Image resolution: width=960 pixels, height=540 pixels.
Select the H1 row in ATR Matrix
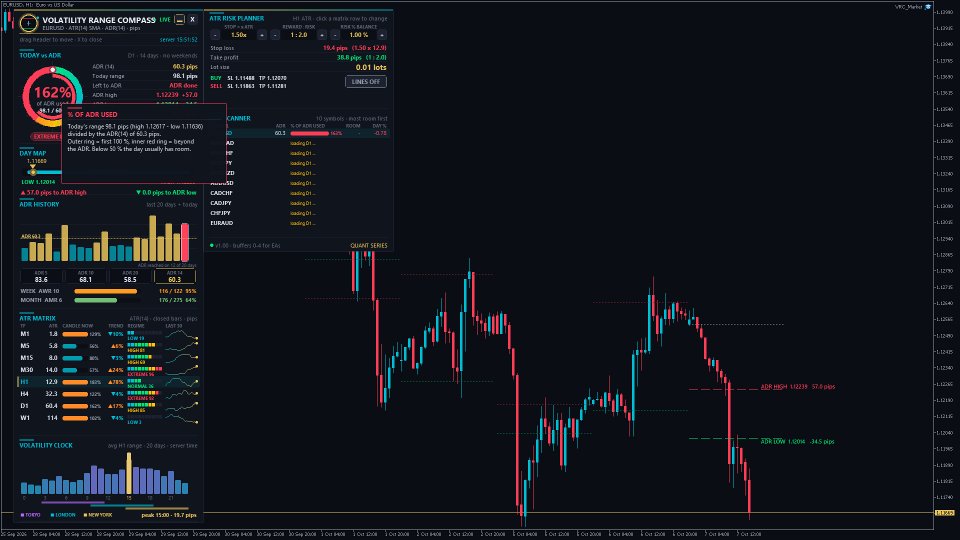pos(108,381)
